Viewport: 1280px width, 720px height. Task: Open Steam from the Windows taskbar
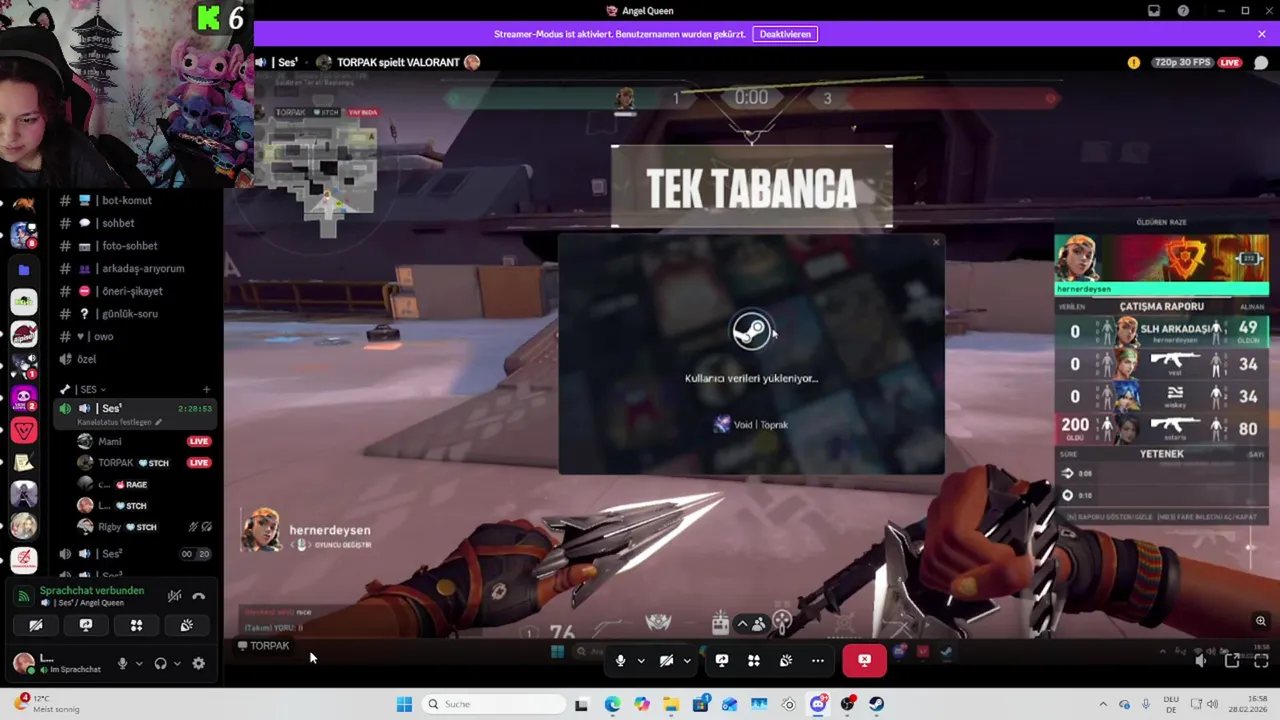click(876, 704)
